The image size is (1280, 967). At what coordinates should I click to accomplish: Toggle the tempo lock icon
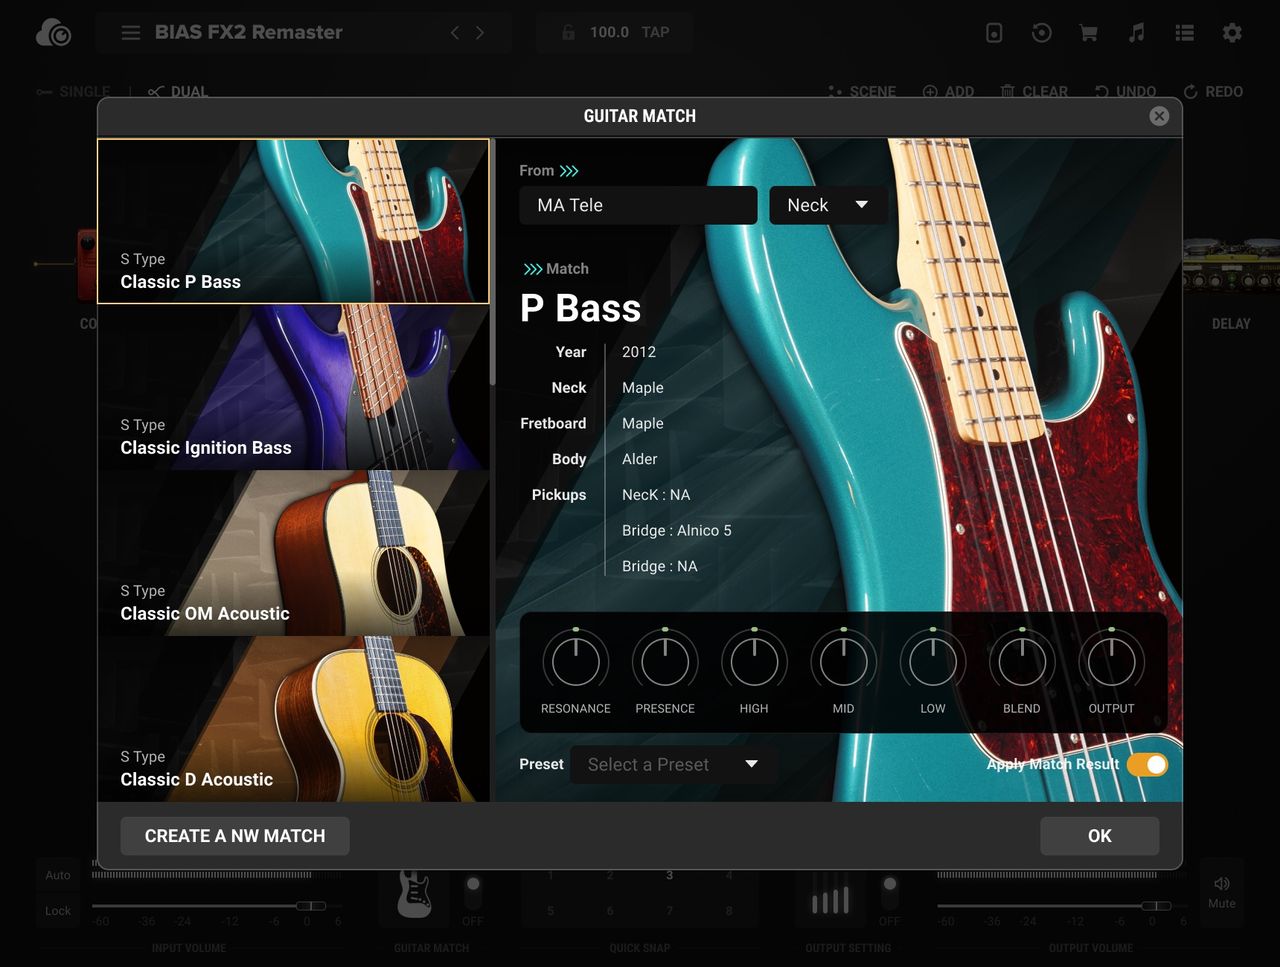pyautogui.click(x=568, y=32)
